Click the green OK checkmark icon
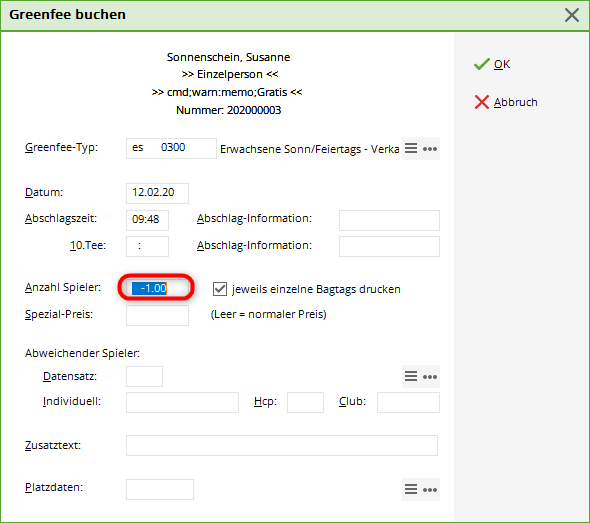The width and height of the screenshot is (590, 523). click(482, 64)
